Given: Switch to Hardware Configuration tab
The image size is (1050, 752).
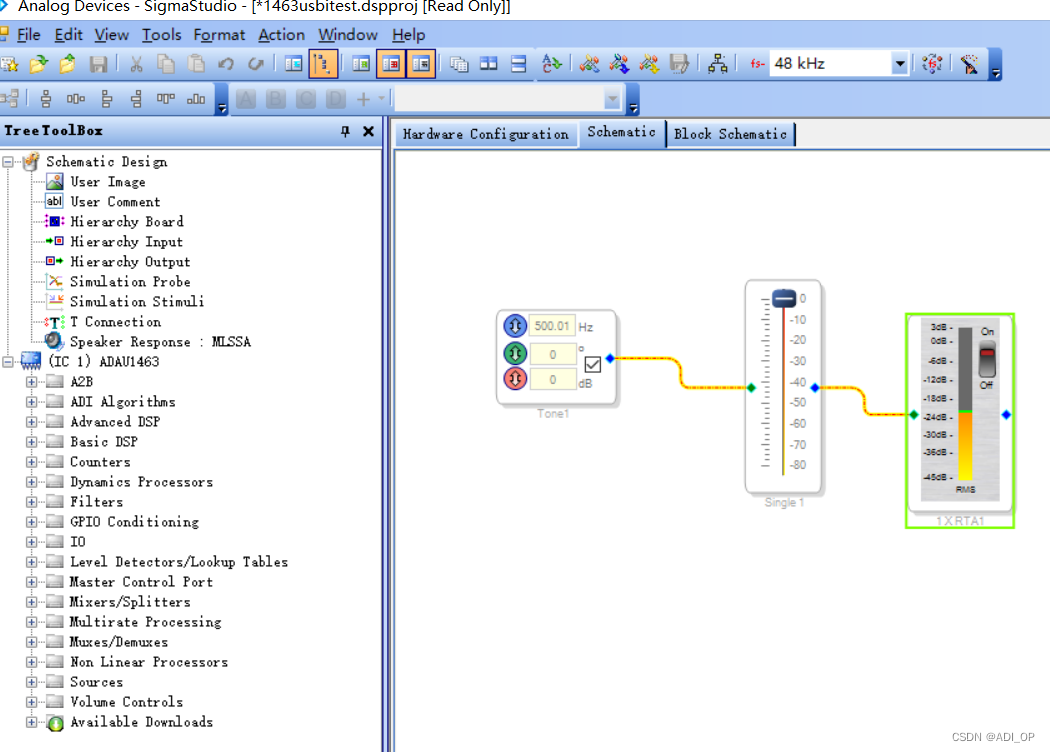Looking at the screenshot, I should point(485,134).
